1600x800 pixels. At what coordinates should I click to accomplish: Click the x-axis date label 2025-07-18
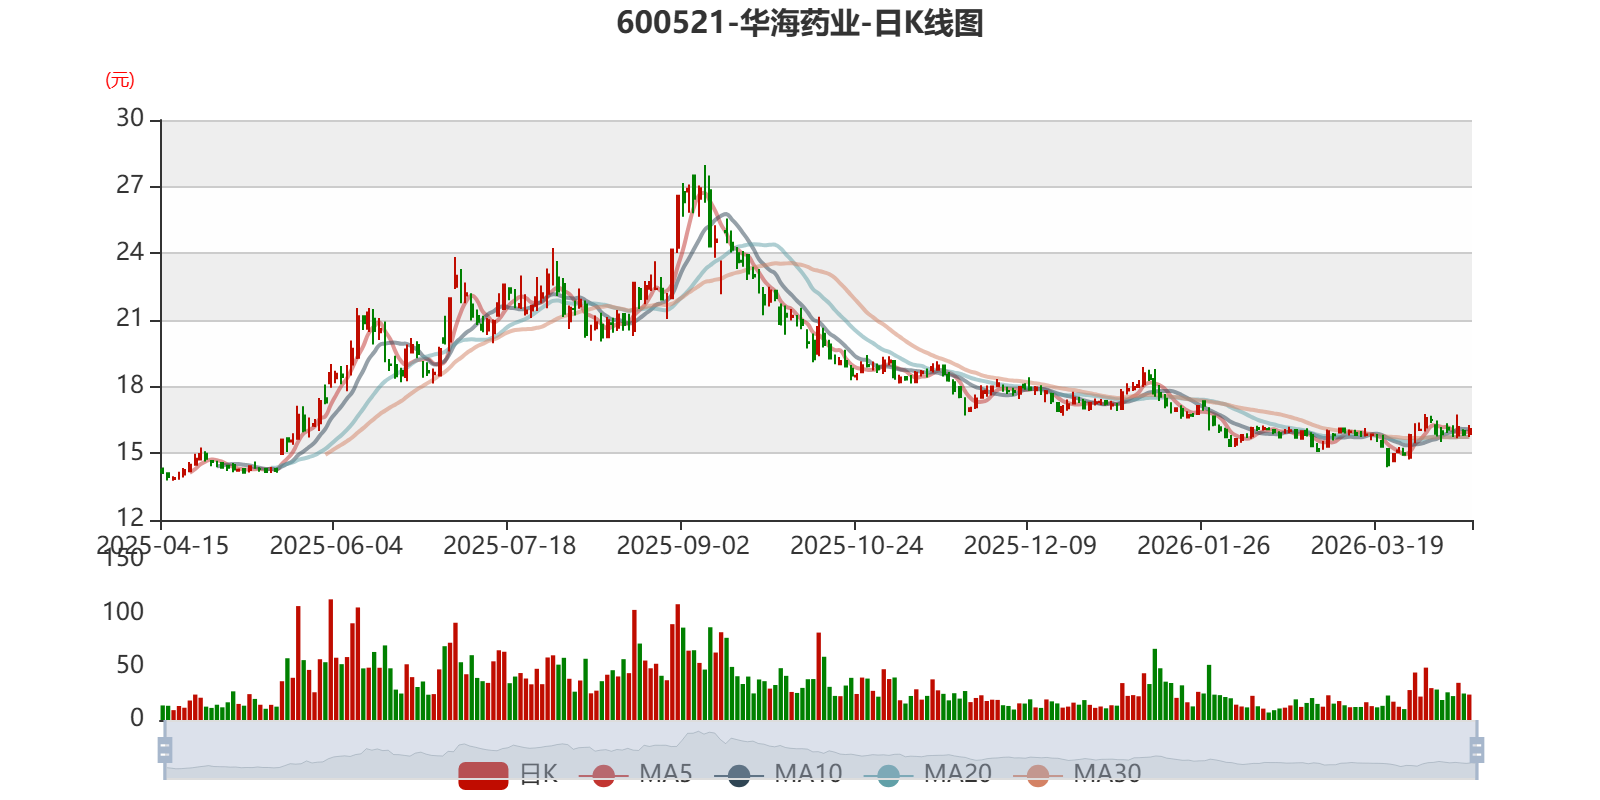[509, 546]
